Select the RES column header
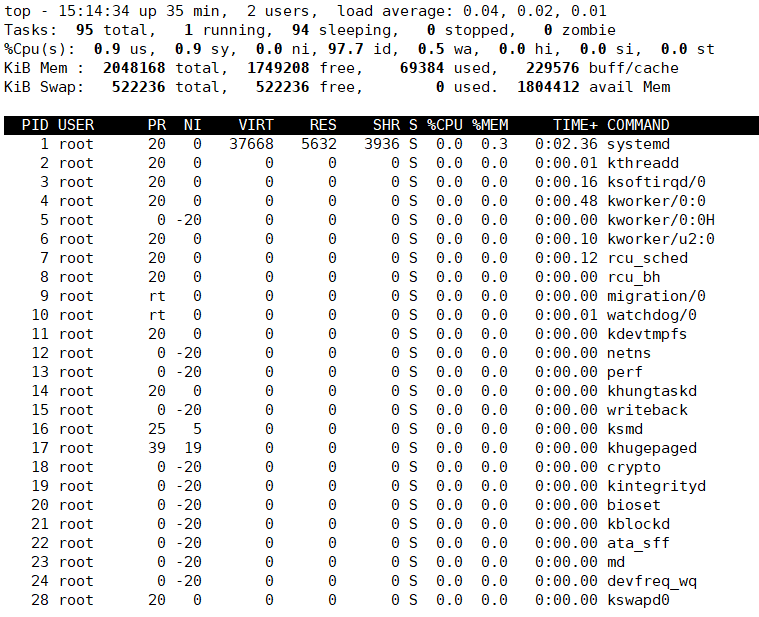759x617 pixels. [x=323, y=125]
